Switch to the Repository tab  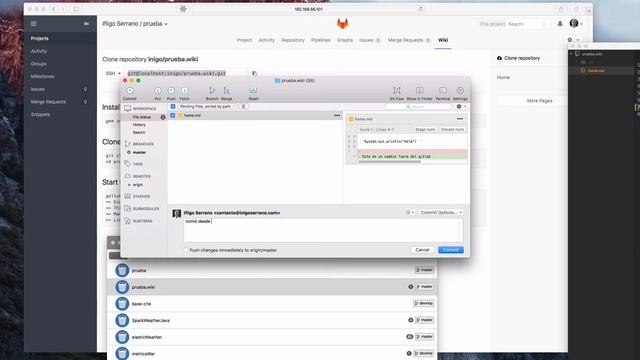(293, 40)
